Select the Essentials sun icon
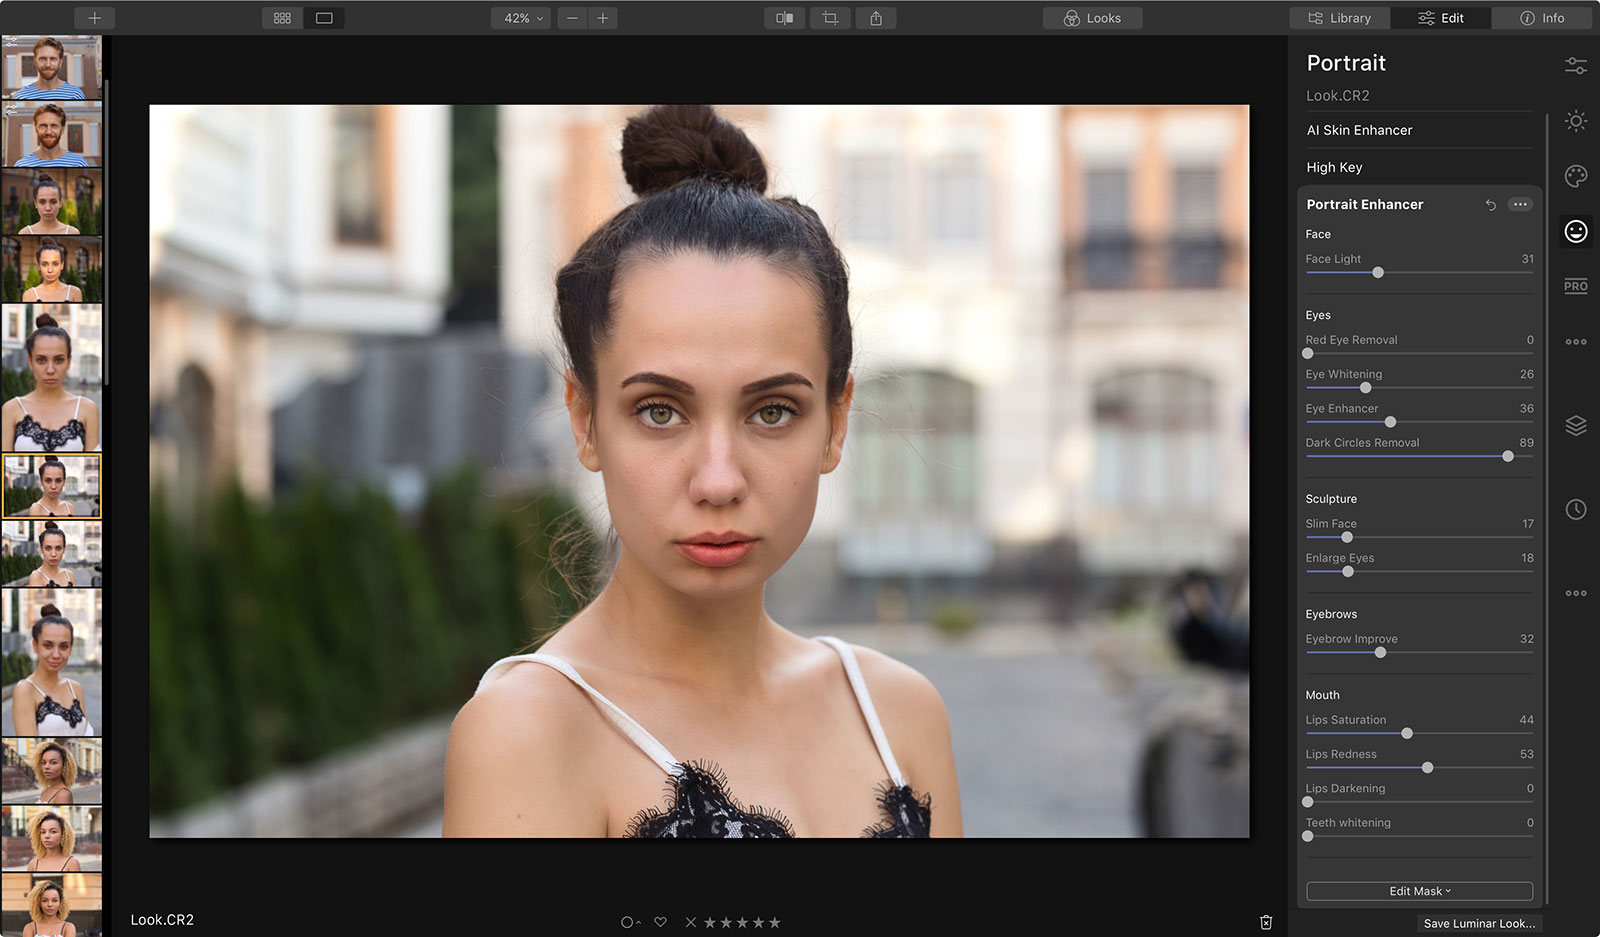This screenshot has height=937, width=1600. 1576,121
